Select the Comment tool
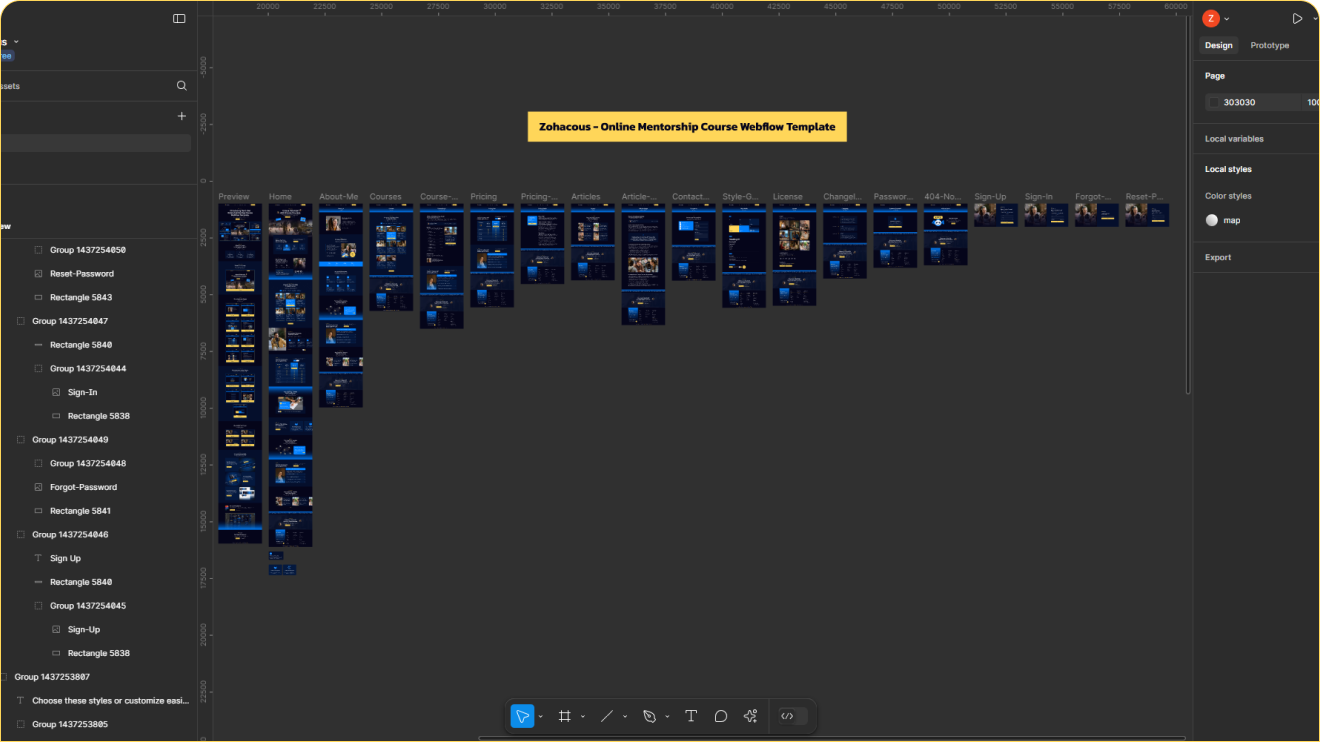 [721, 716]
